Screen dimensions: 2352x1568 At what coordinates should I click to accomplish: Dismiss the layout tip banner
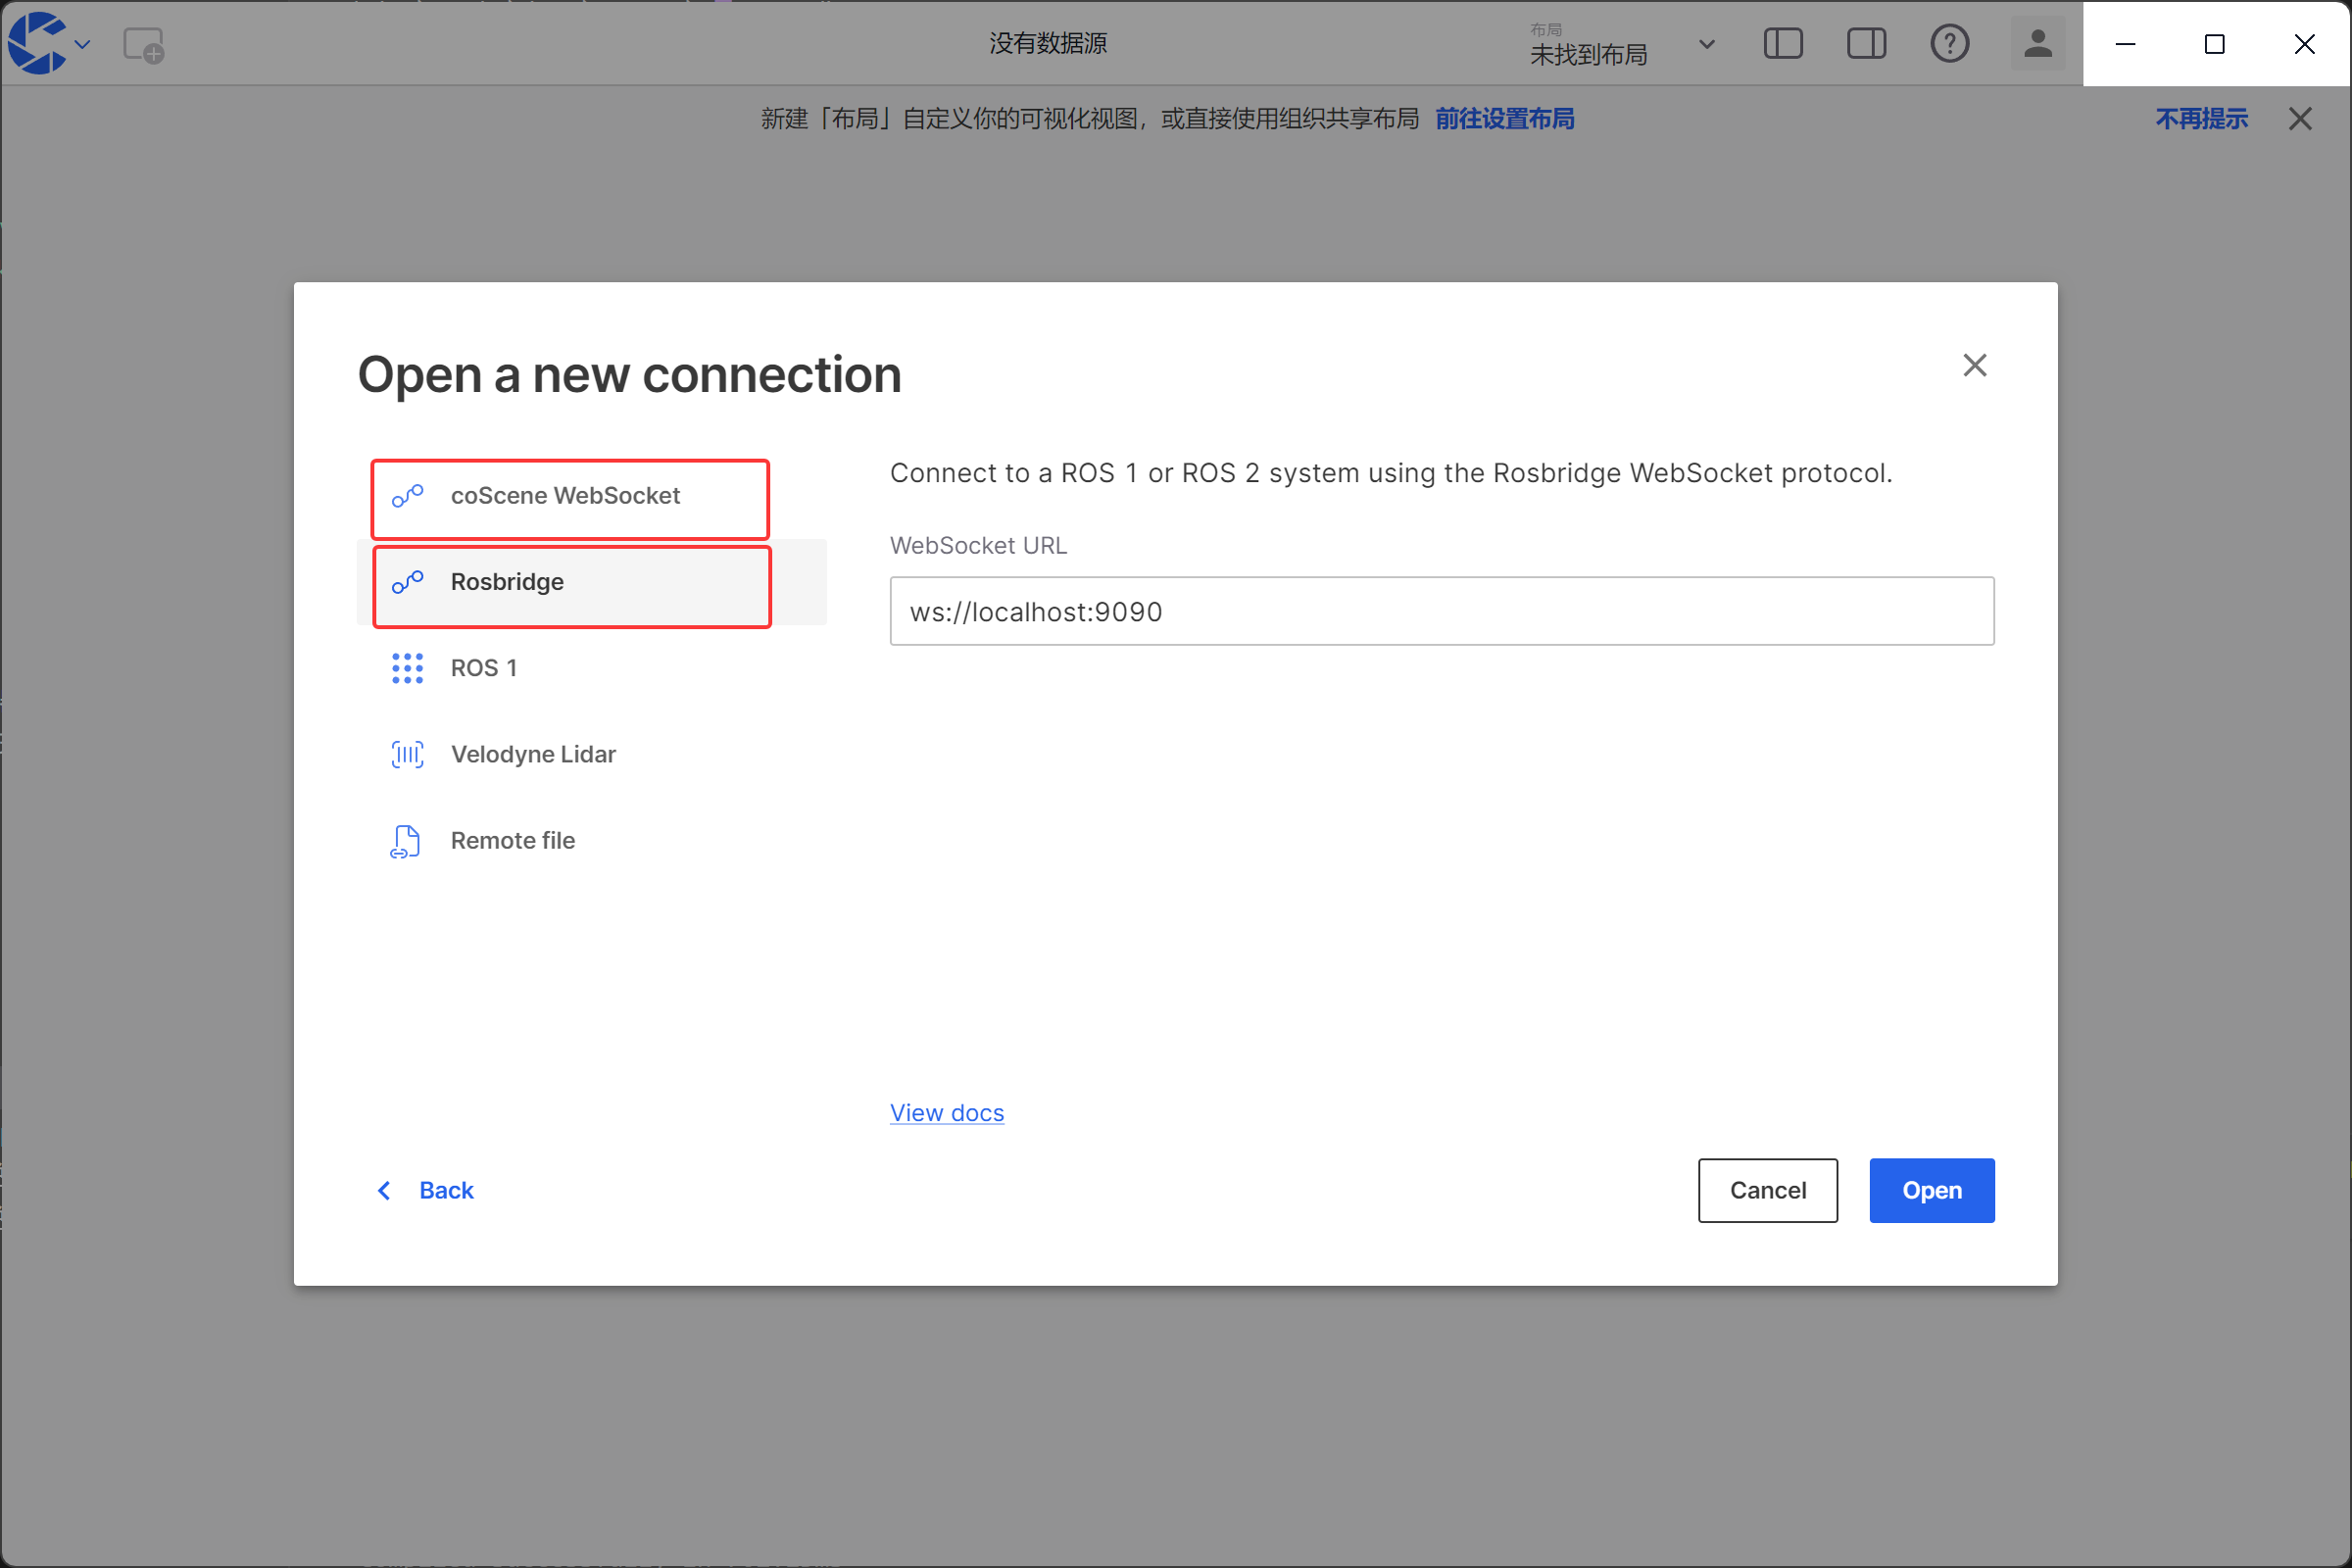click(x=2299, y=119)
